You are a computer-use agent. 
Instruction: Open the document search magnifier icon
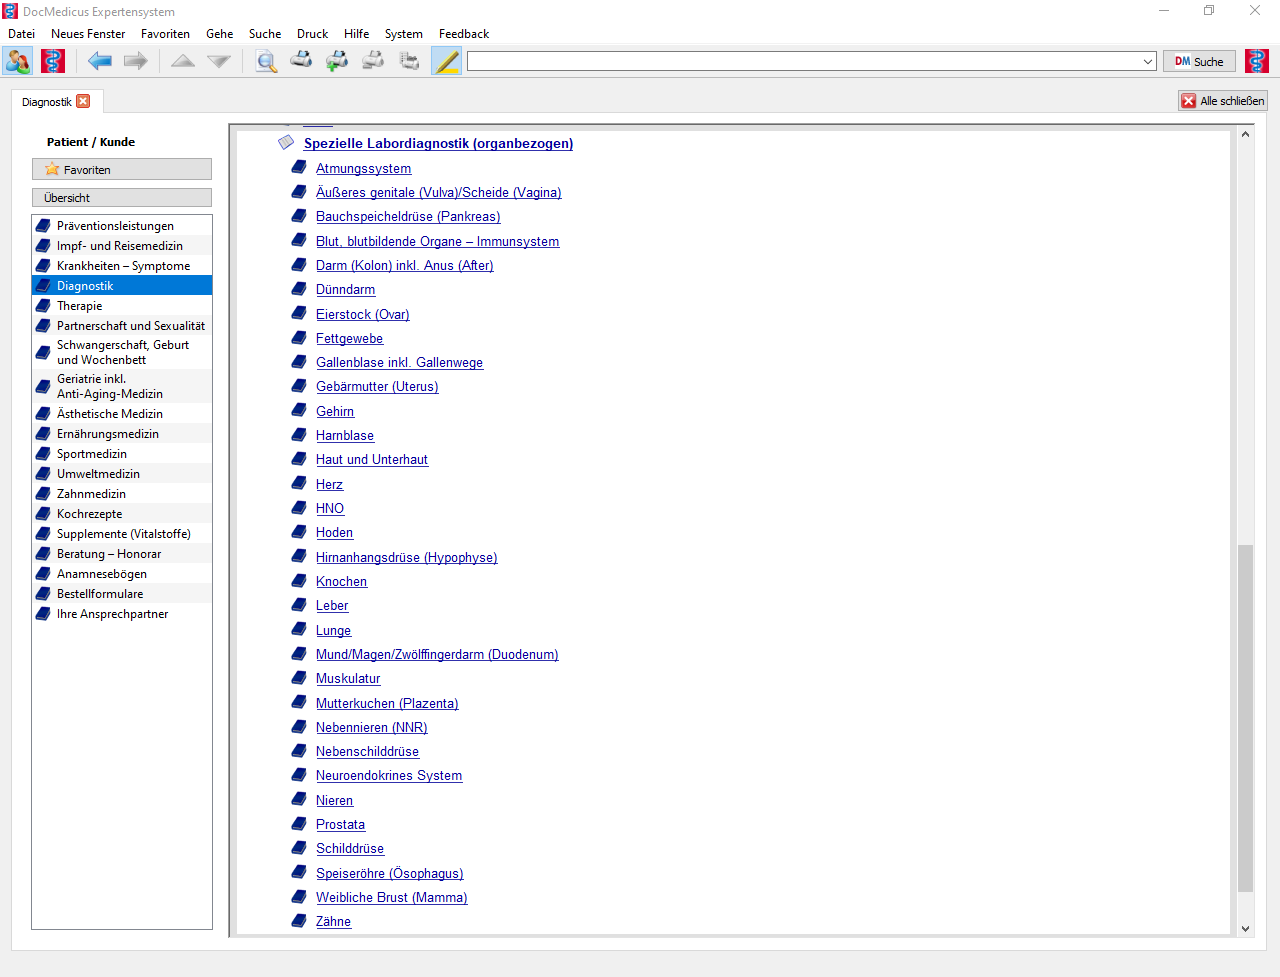pyautogui.click(x=266, y=61)
